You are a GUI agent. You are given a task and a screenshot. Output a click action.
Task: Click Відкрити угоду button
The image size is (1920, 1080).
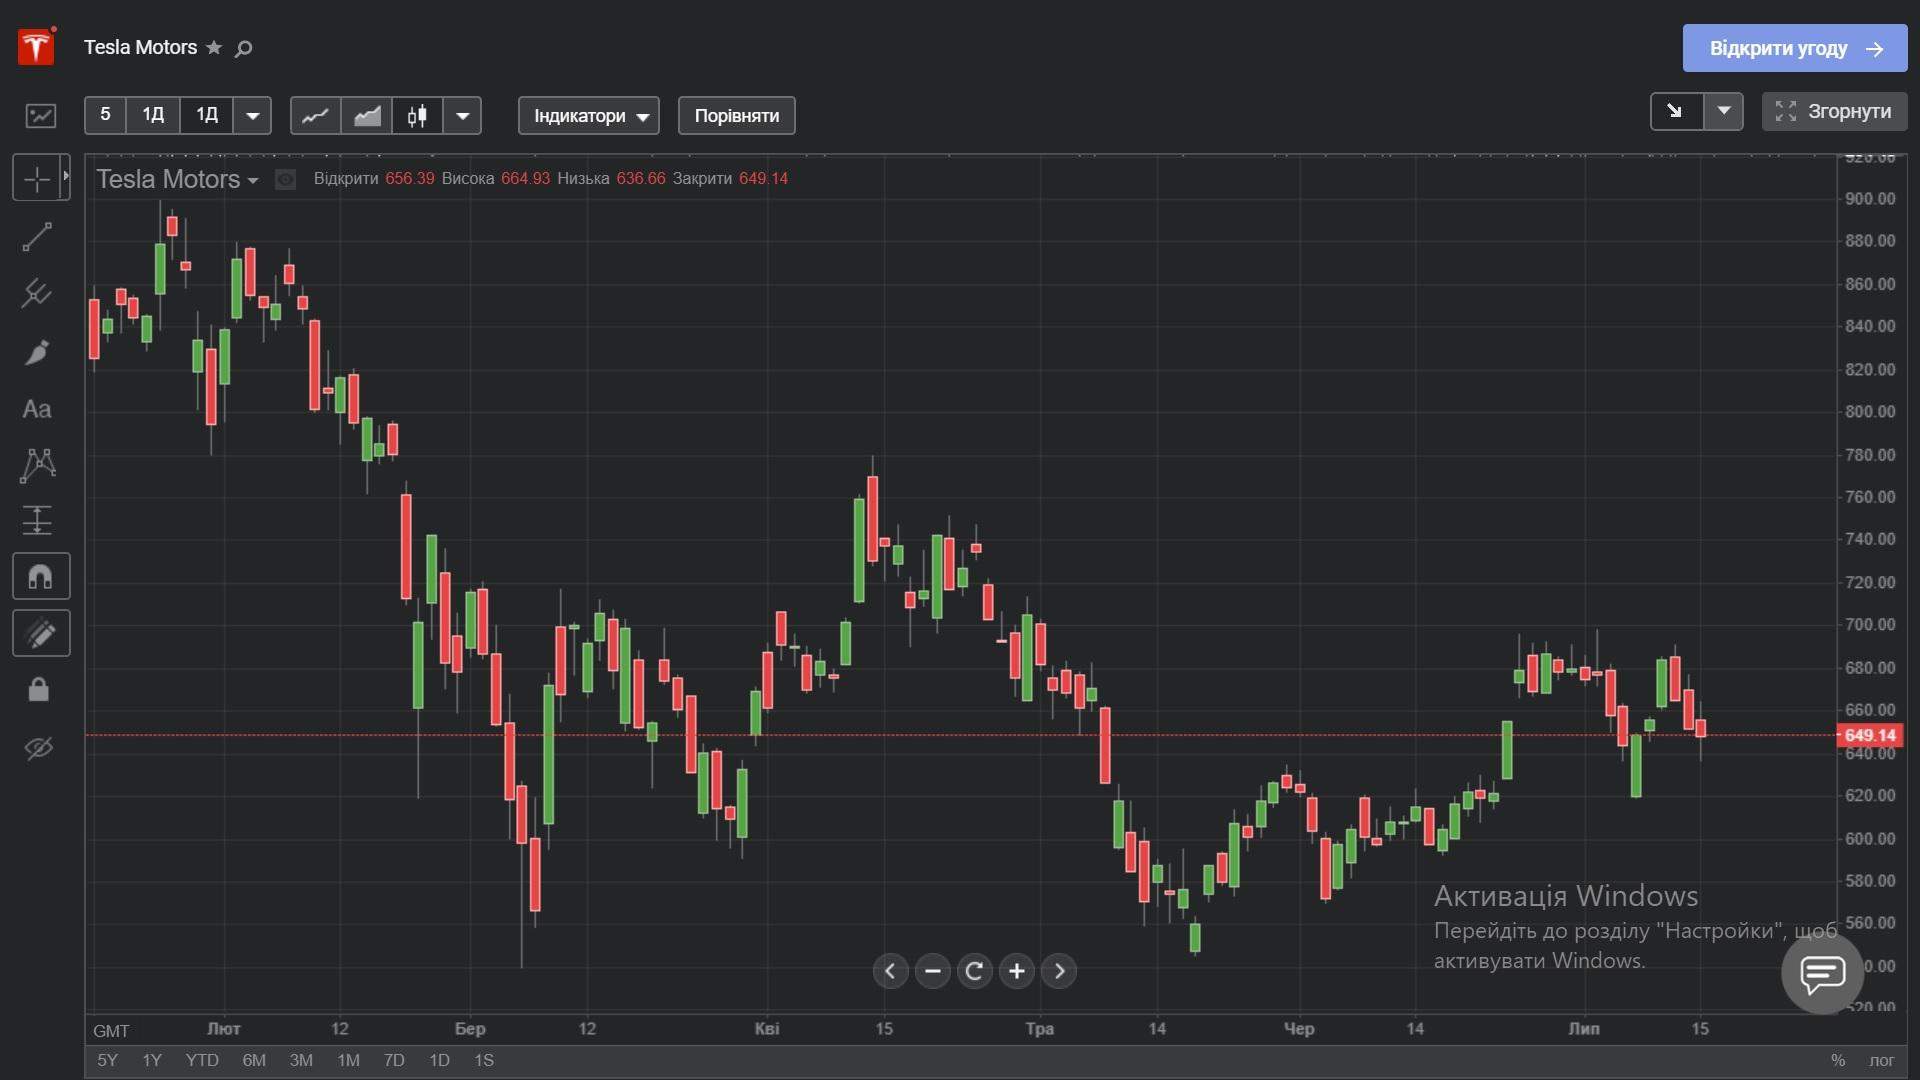[1795, 48]
